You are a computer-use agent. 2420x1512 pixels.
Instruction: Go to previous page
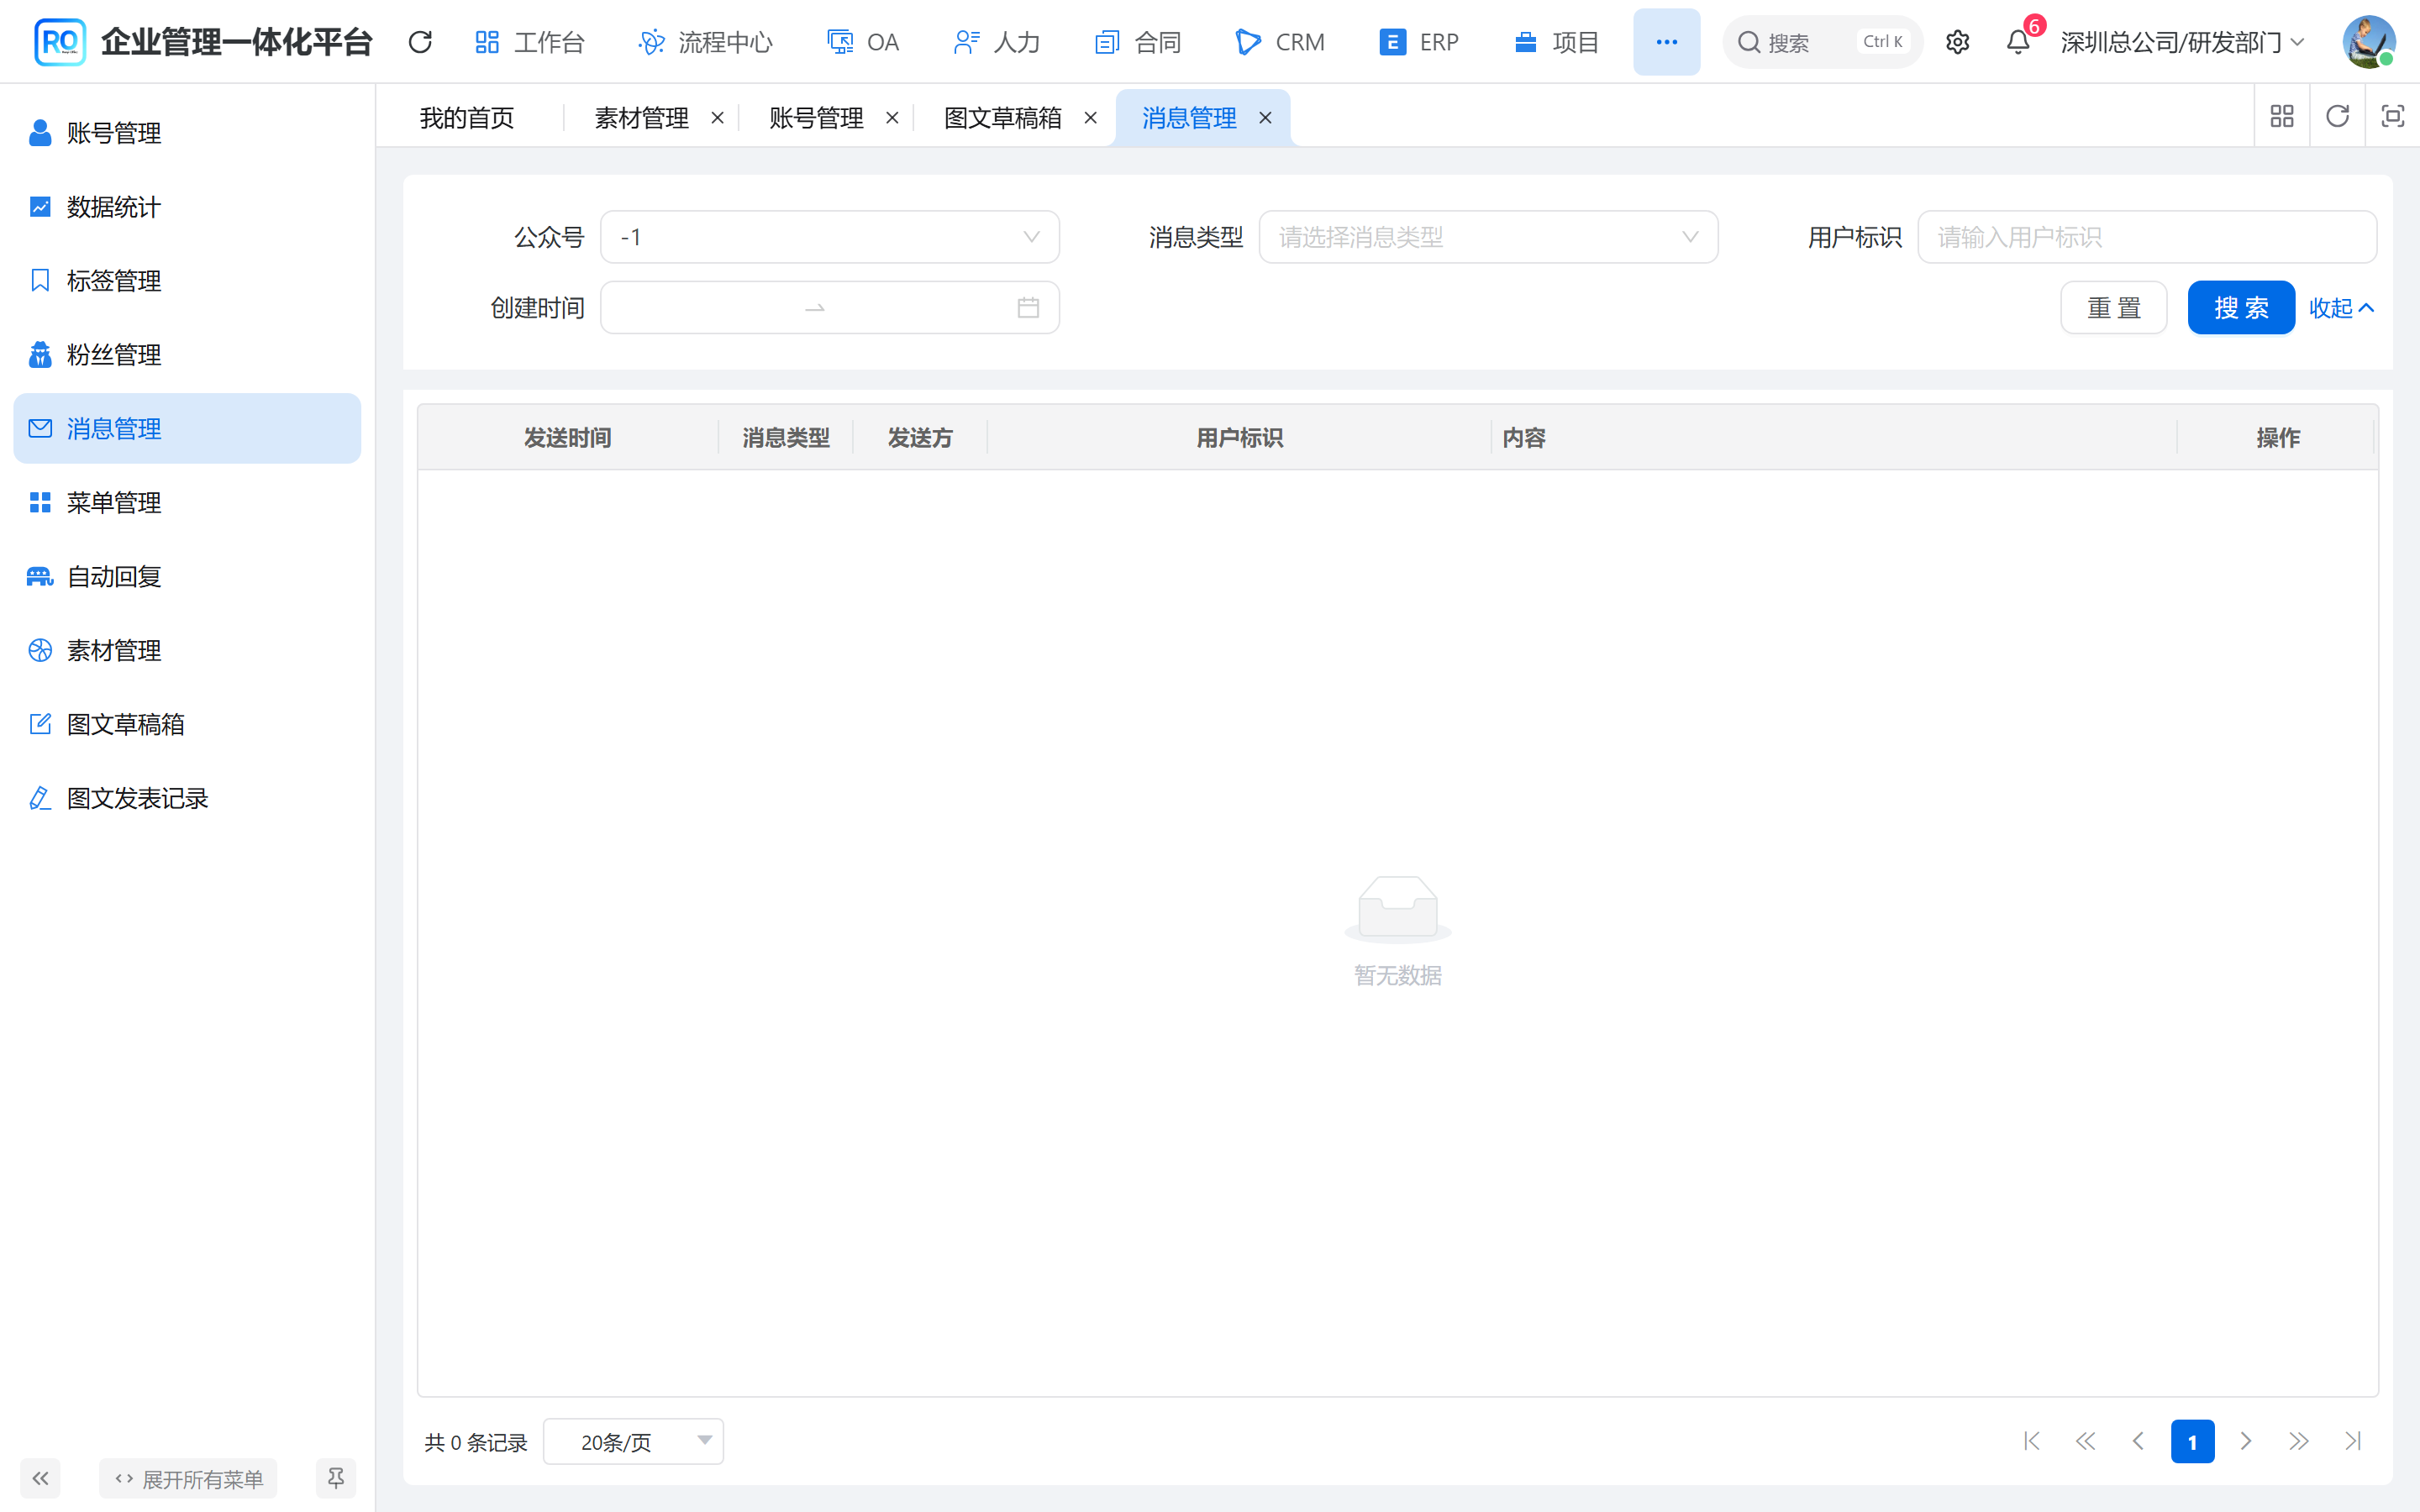pos(2139,1441)
